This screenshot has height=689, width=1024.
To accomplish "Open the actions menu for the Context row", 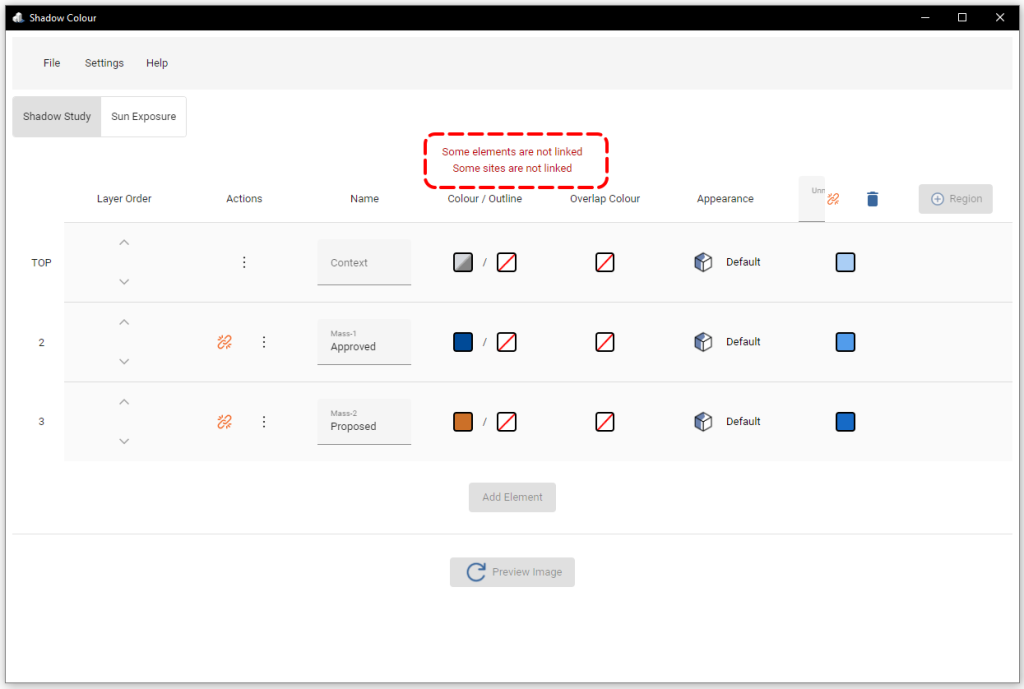I will [244, 262].
